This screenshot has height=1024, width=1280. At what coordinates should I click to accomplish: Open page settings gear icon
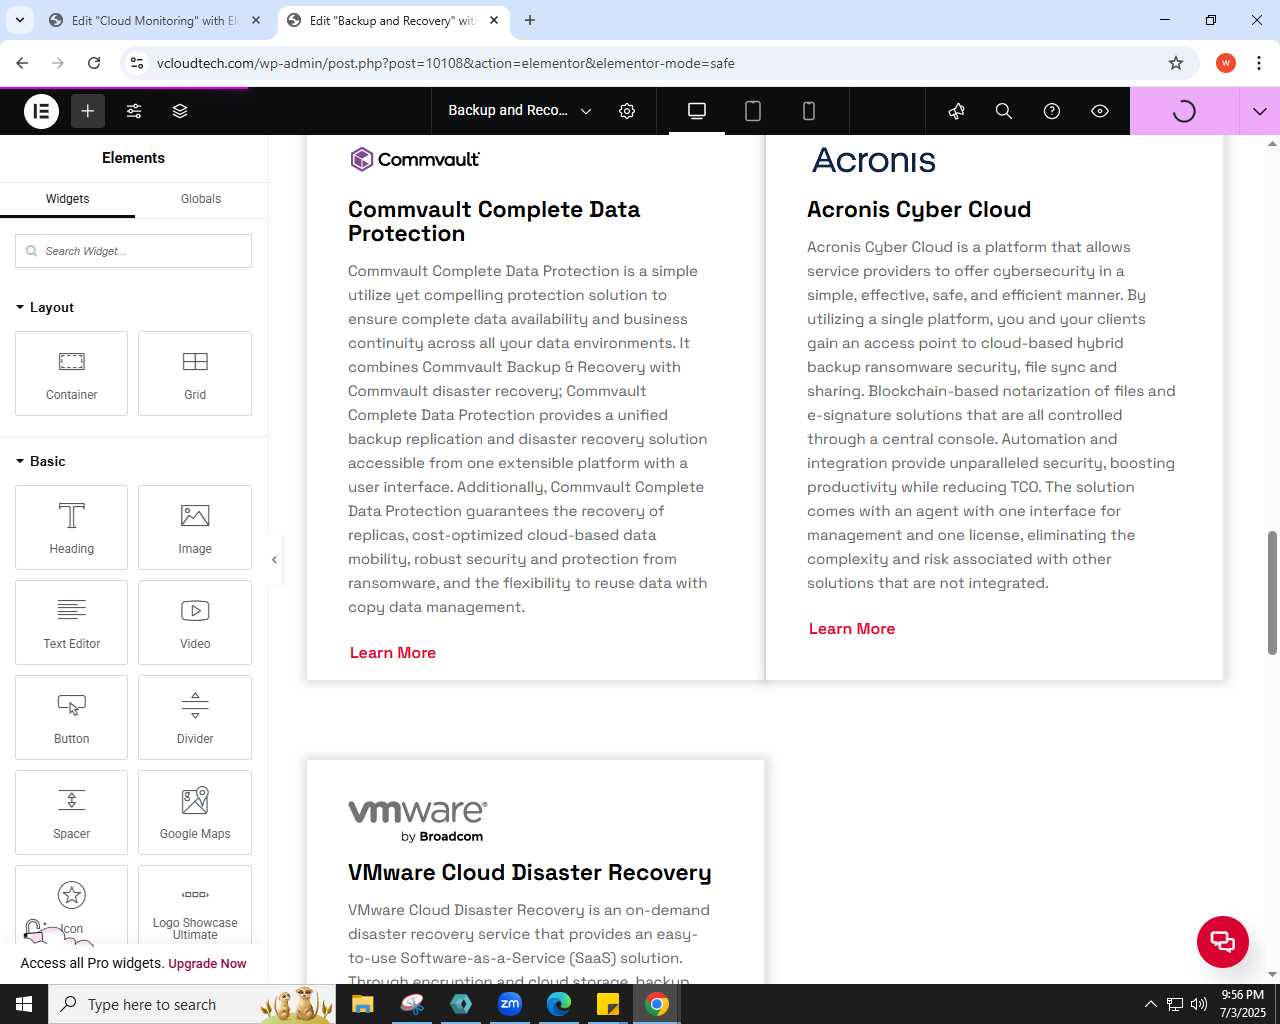[627, 111]
